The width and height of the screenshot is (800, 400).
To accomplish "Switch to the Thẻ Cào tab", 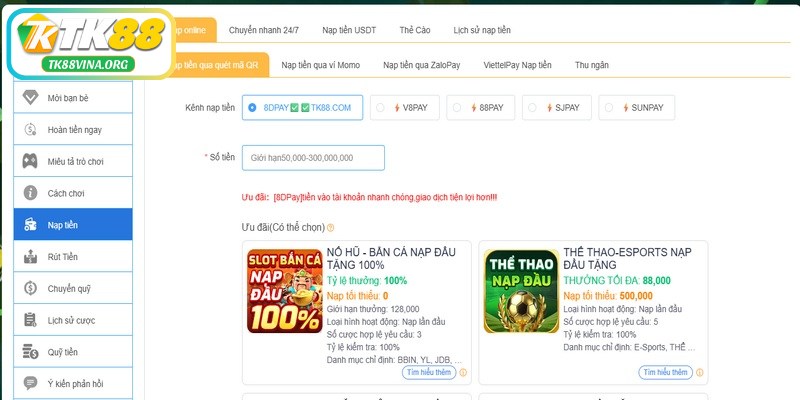I will (415, 30).
